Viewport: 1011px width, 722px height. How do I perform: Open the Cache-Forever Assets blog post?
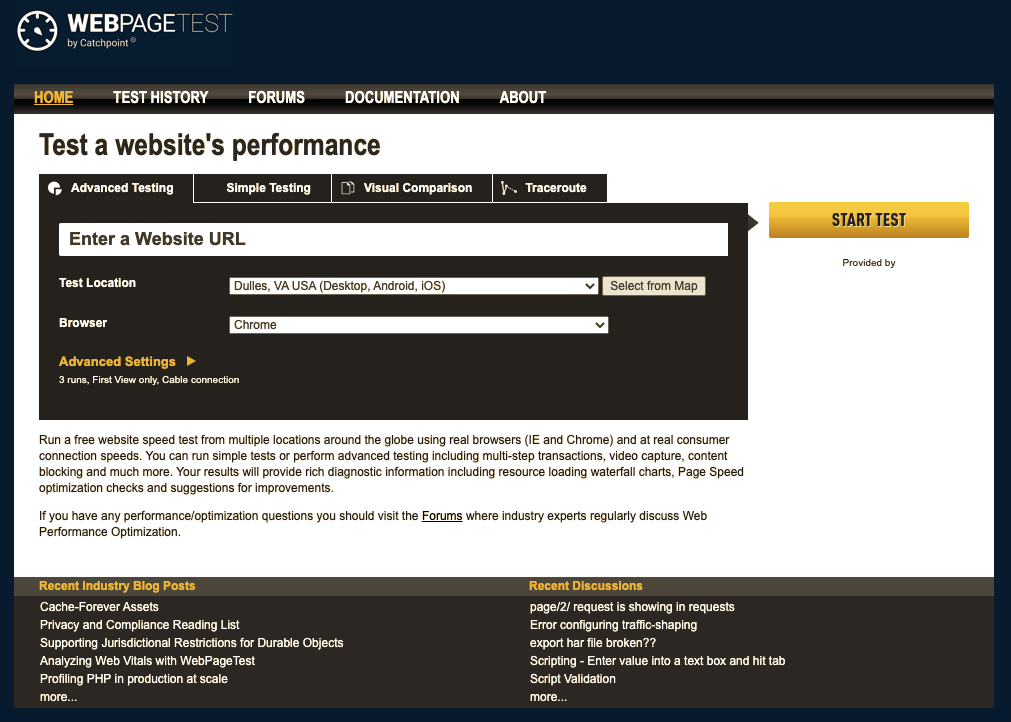click(x=99, y=607)
